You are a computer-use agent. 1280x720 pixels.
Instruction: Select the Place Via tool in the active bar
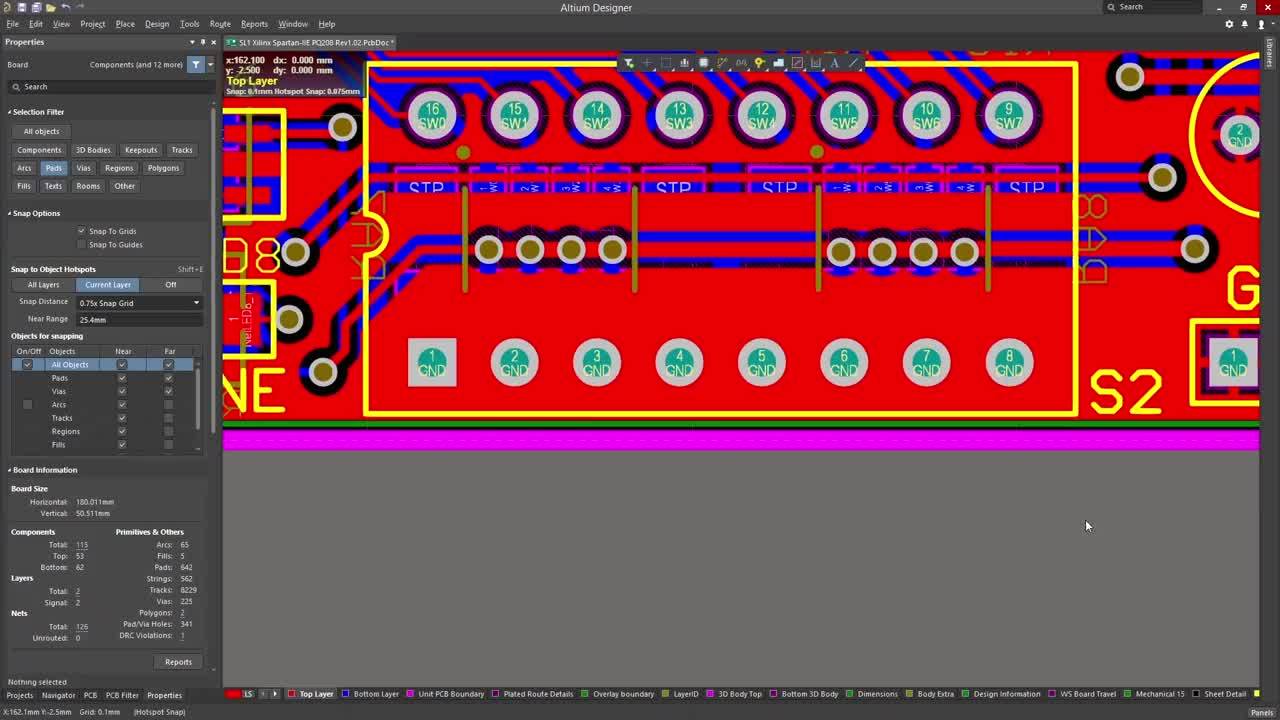[x=759, y=63]
